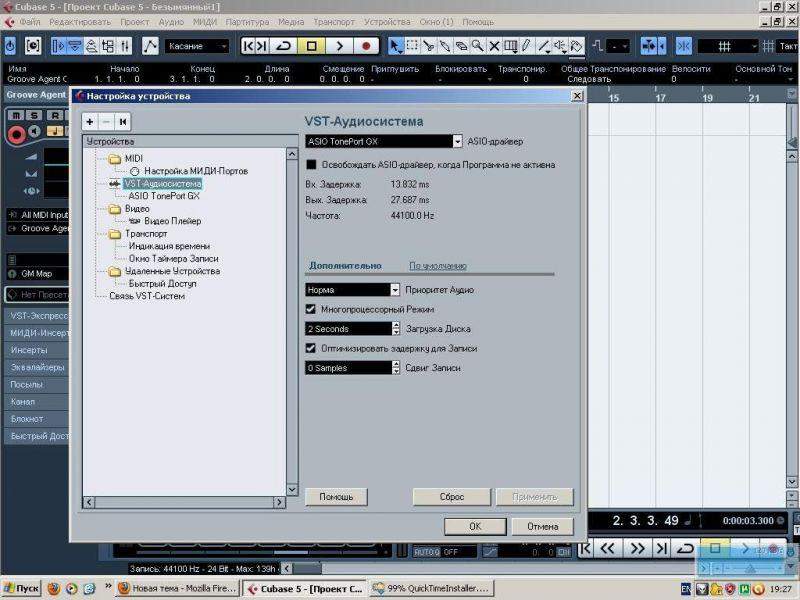Open the Устройства menu
The image size is (800, 600).
387,22
